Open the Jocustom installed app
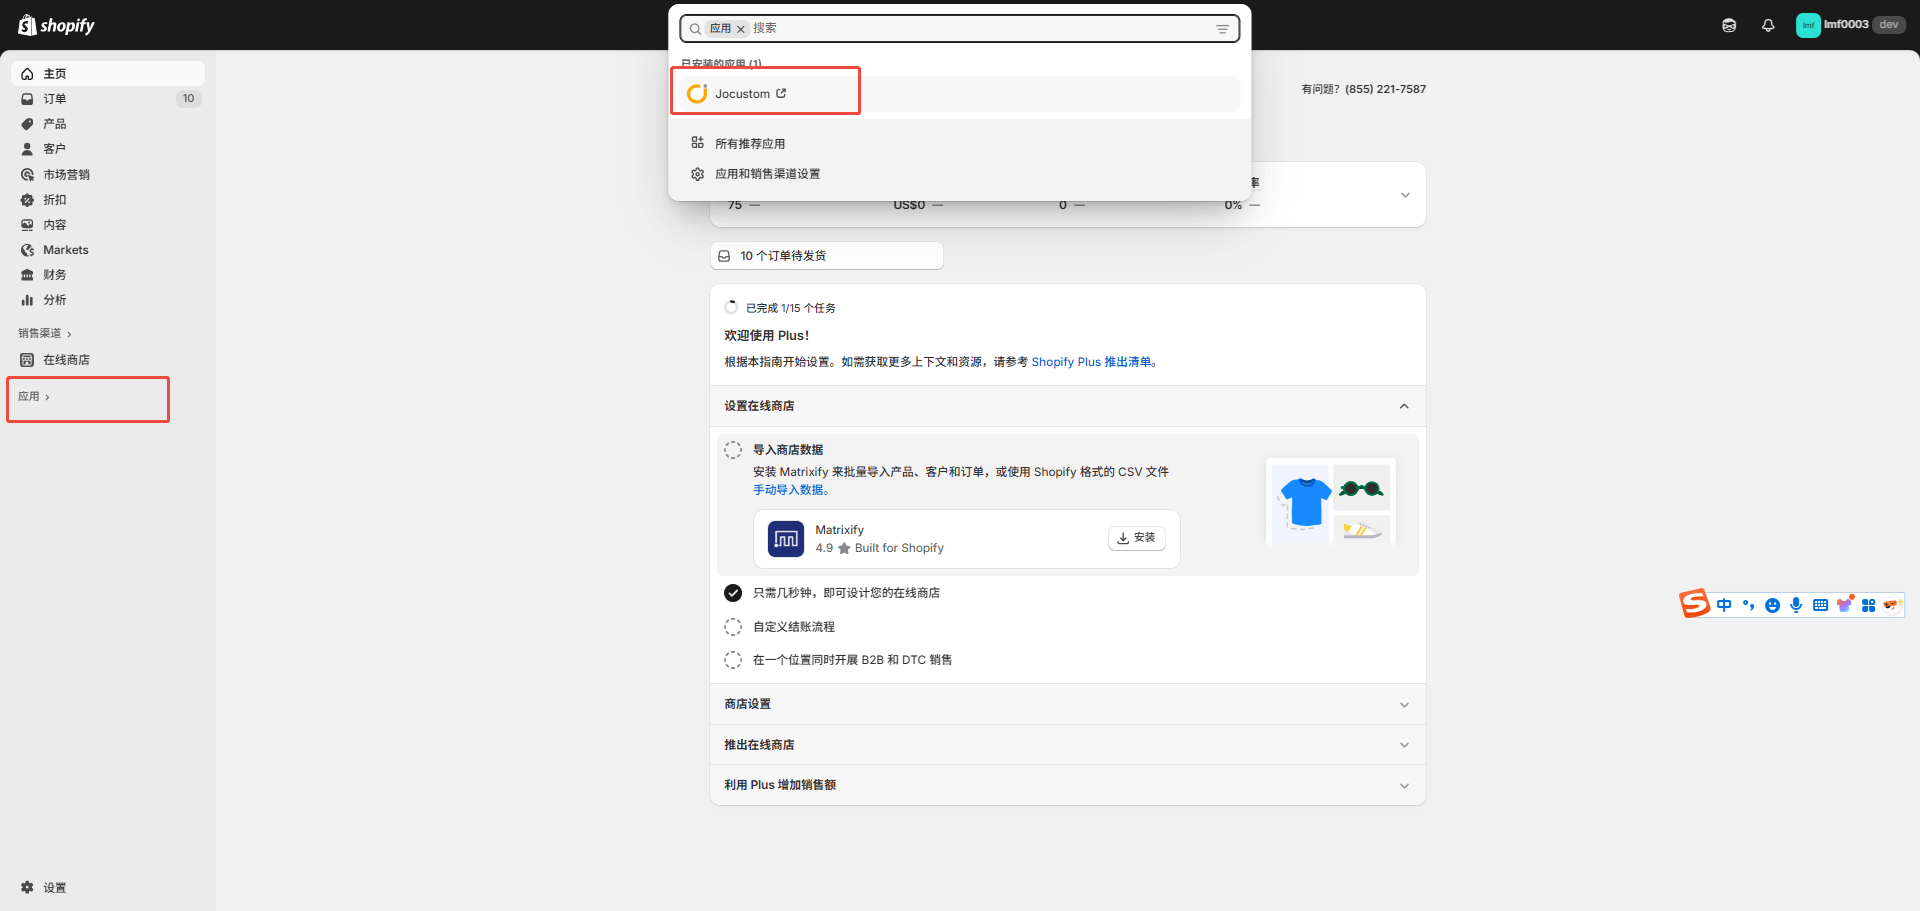 (742, 94)
